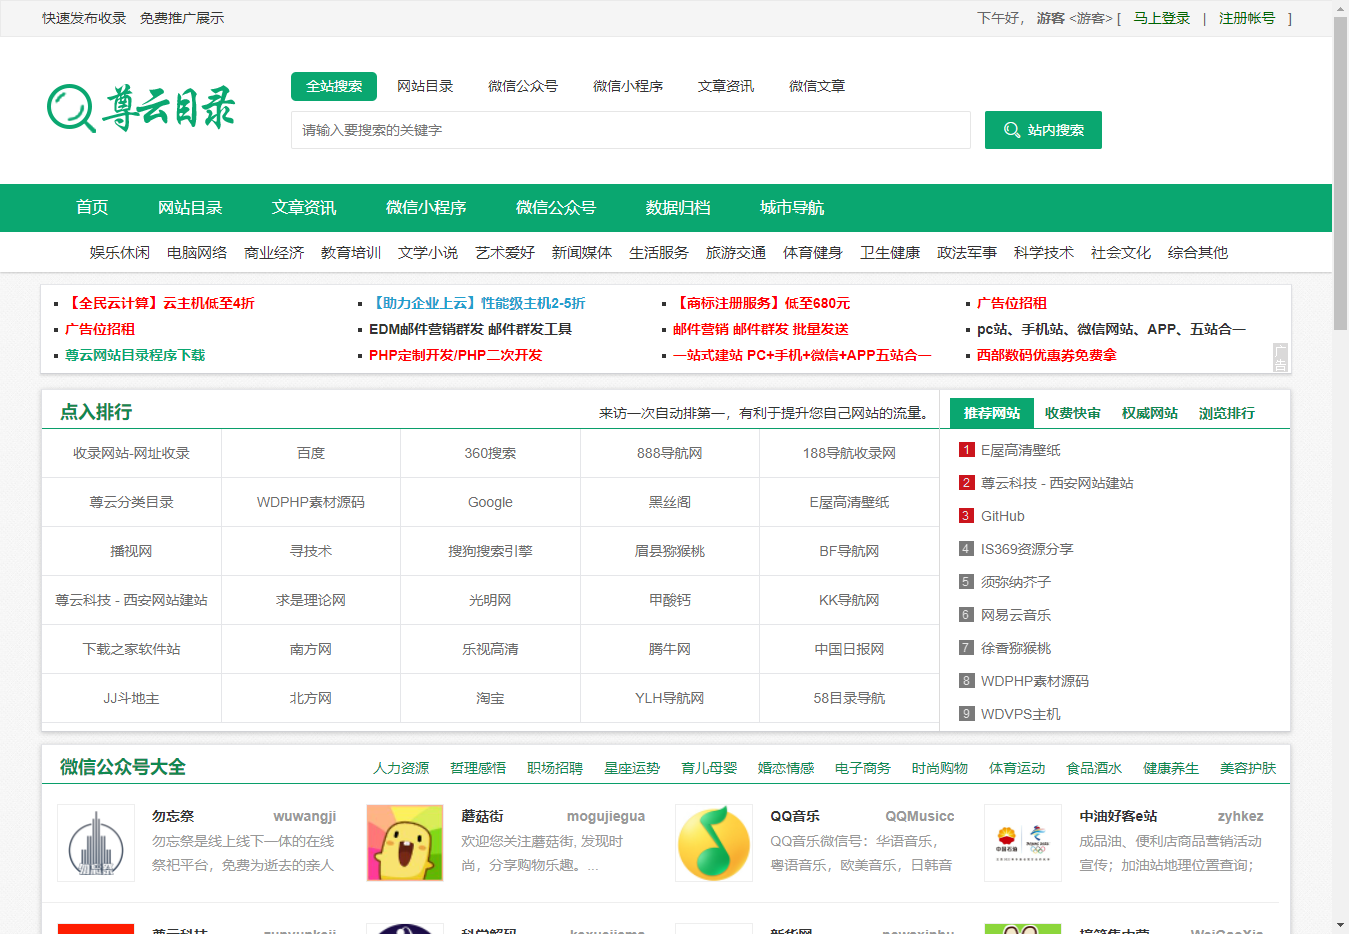Switch to the 权威网站 tab
The width and height of the screenshot is (1349, 934).
tap(1150, 413)
